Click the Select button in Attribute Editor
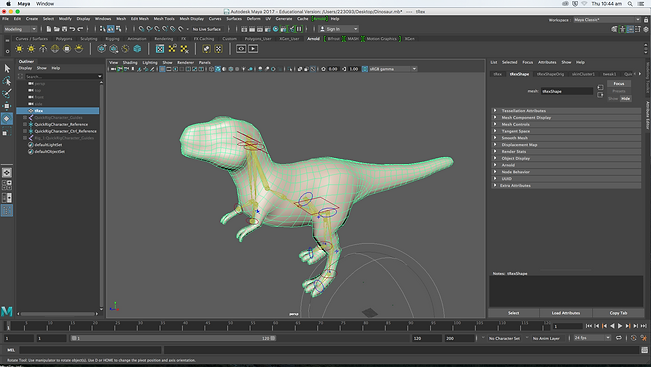The width and height of the screenshot is (651, 367). pos(514,313)
